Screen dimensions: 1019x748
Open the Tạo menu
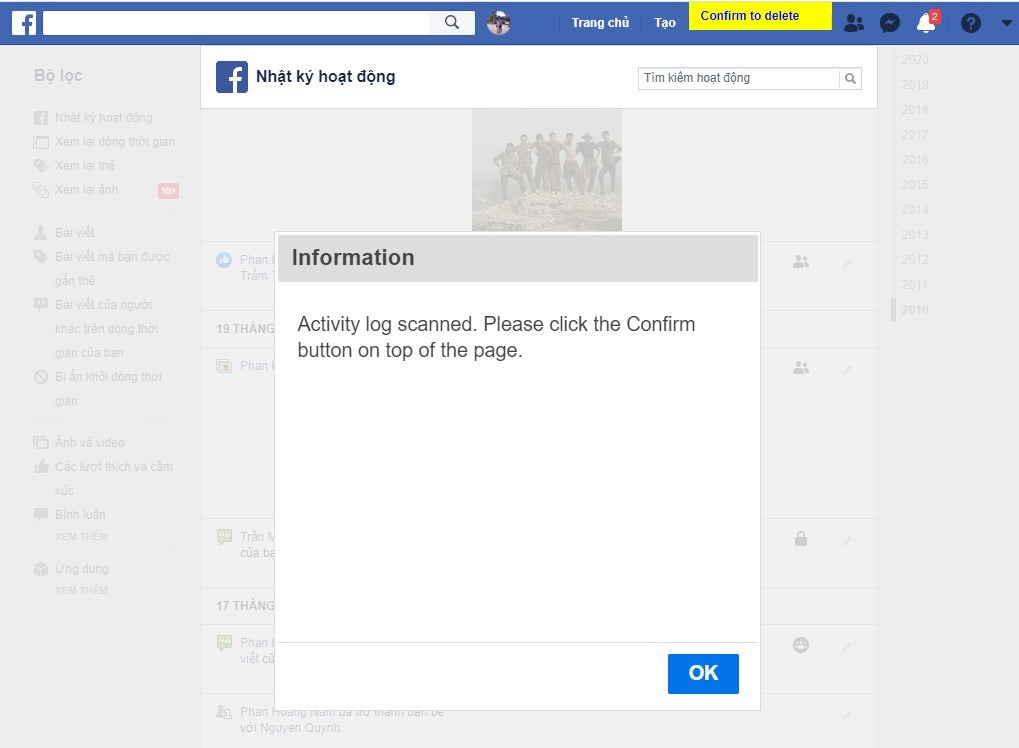tap(664, 23)
